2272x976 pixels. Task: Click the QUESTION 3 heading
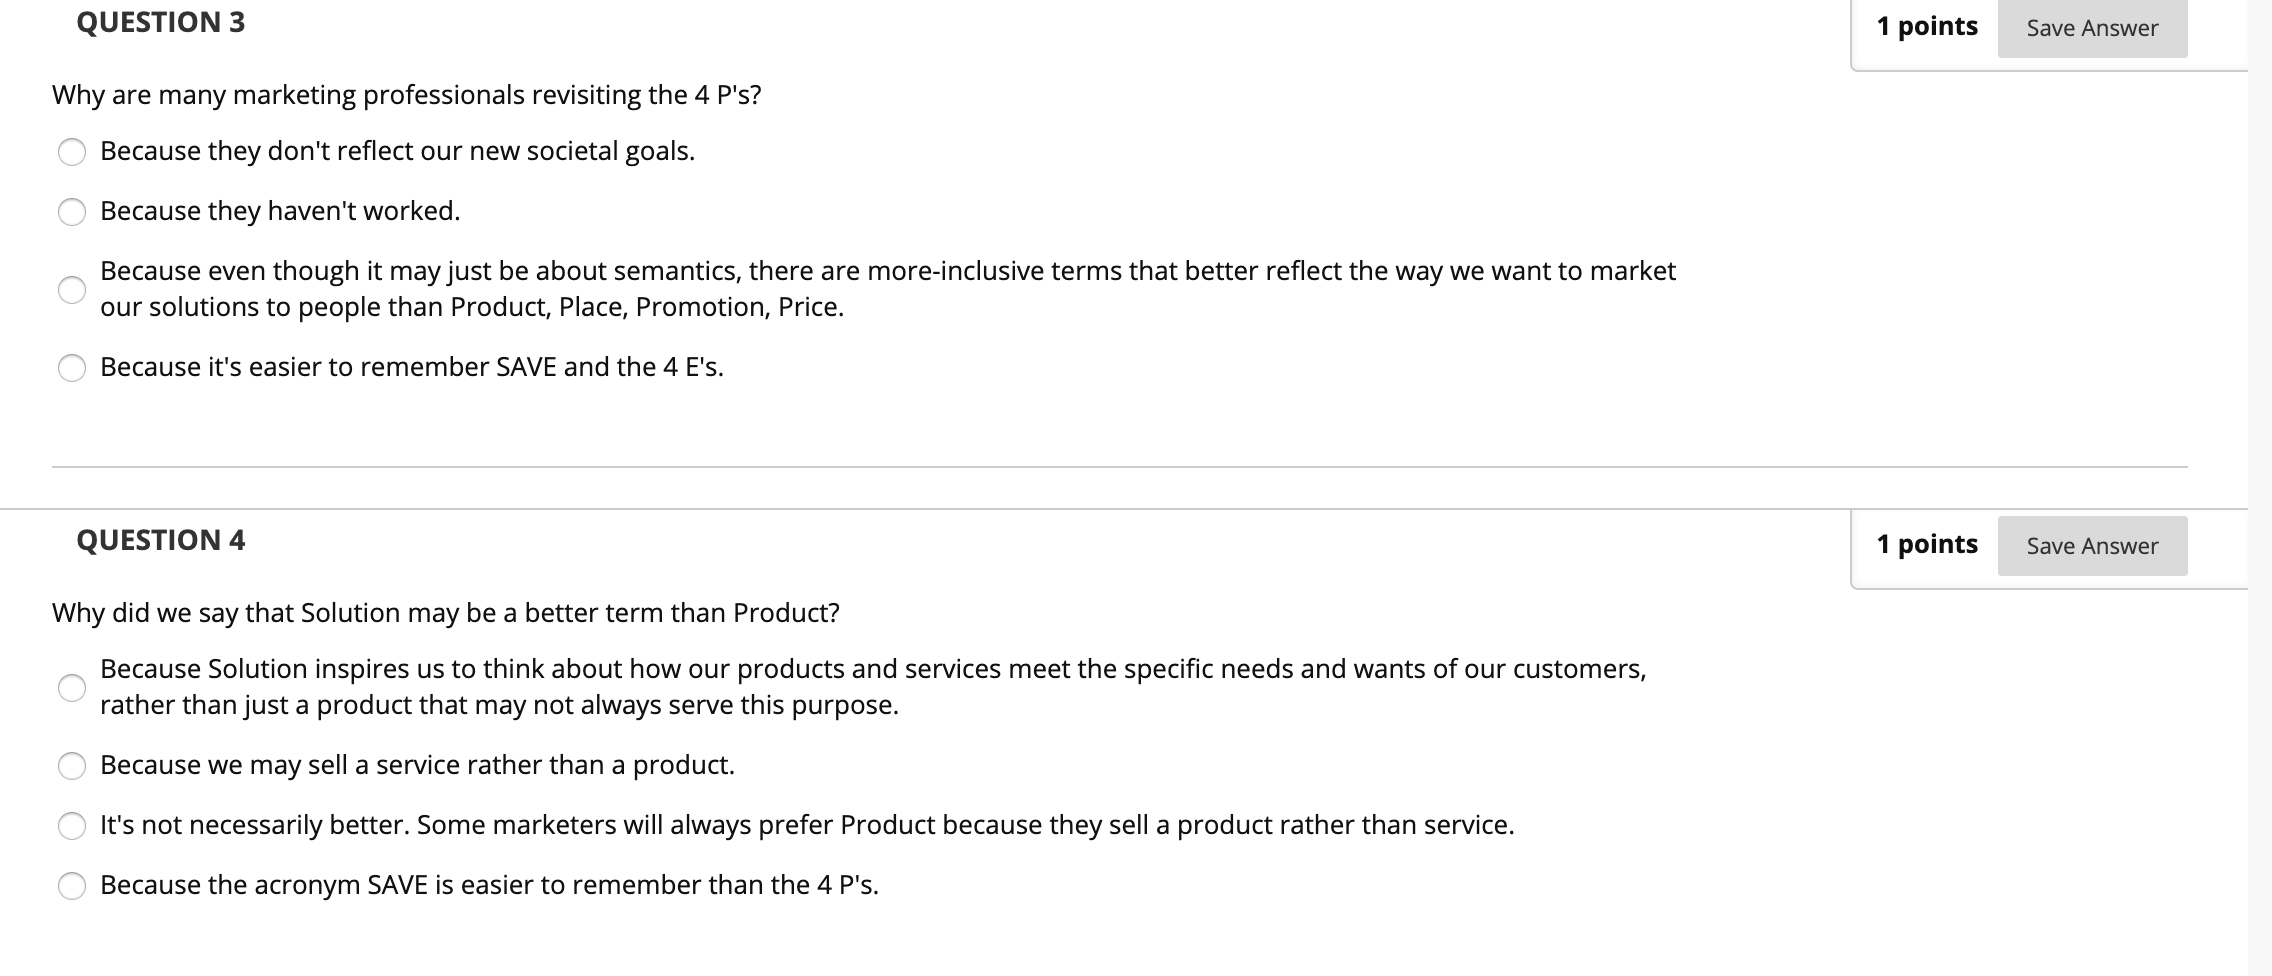coord(160,23)
